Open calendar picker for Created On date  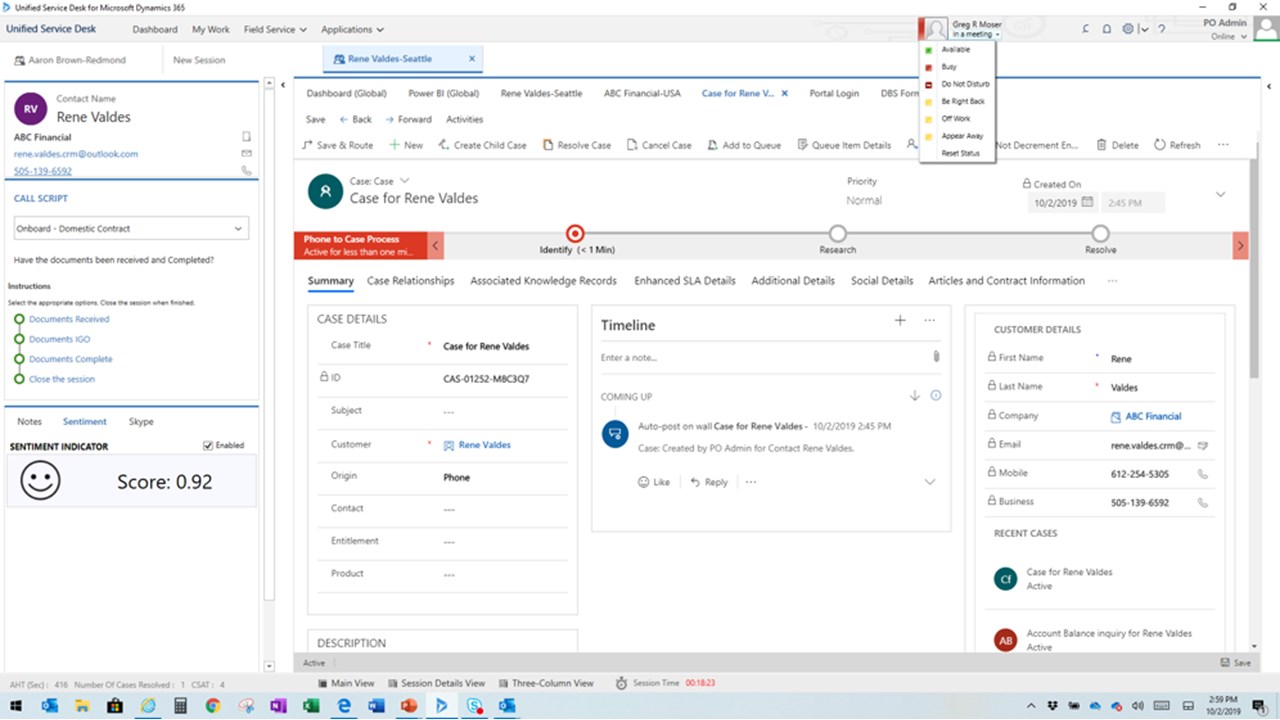click(1087, 202)
